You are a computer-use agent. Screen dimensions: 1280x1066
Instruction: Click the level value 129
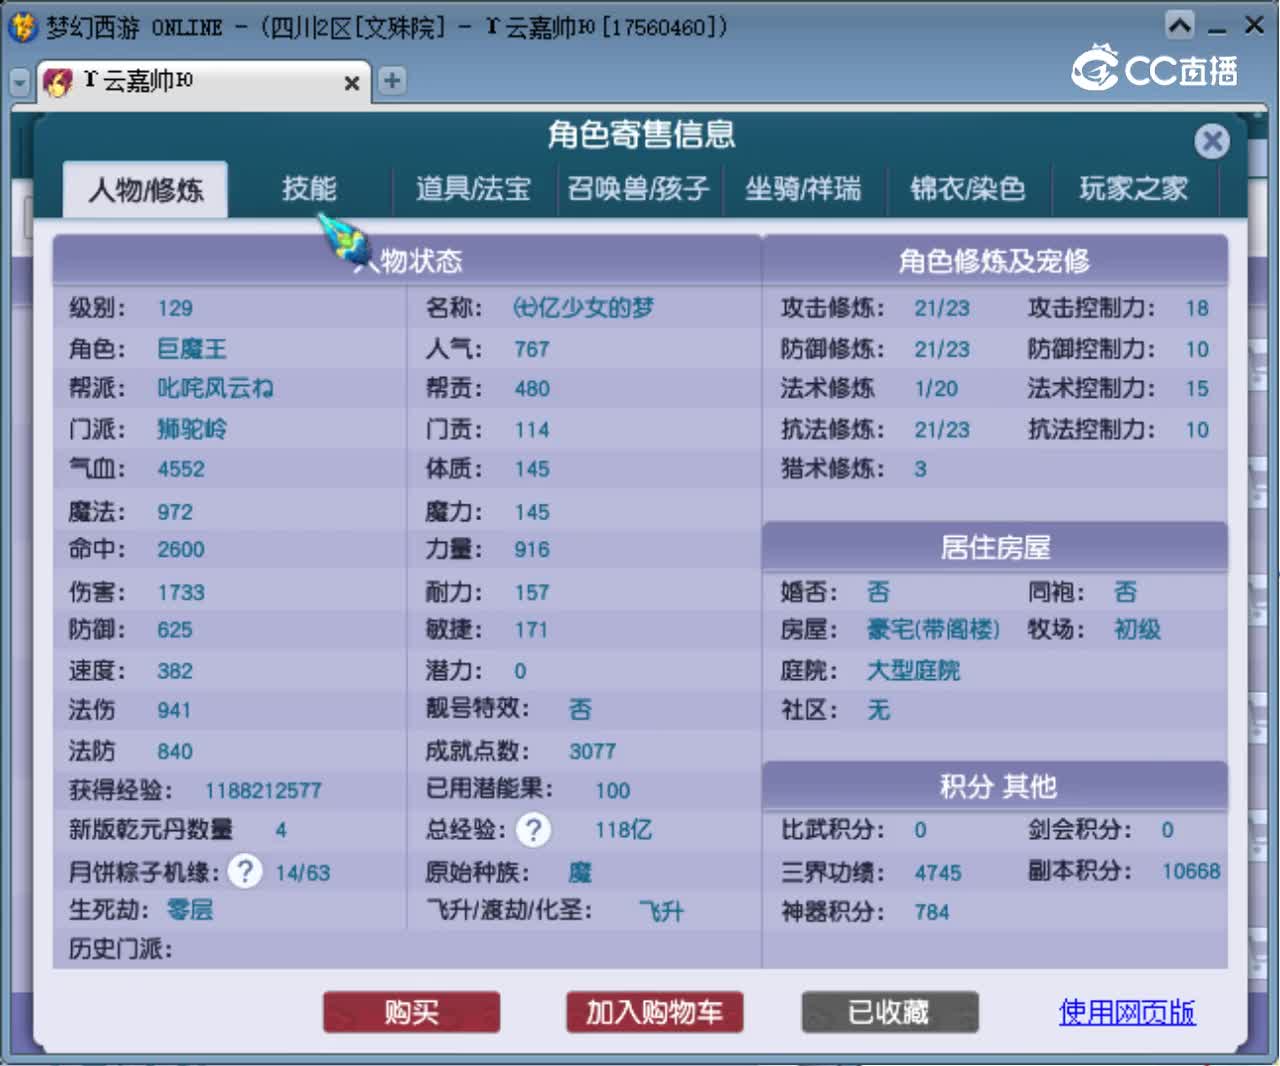pyautogui.click(x=175, y=308)
